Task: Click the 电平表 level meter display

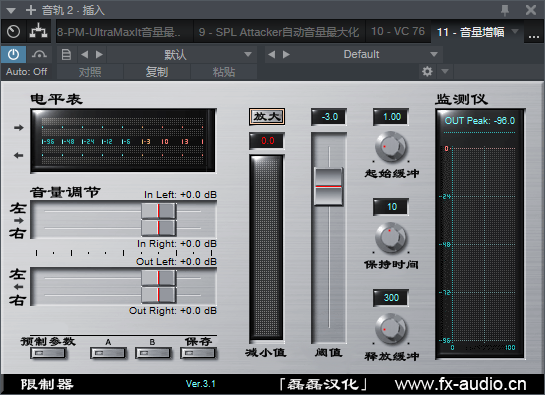Action: (123, 141)
